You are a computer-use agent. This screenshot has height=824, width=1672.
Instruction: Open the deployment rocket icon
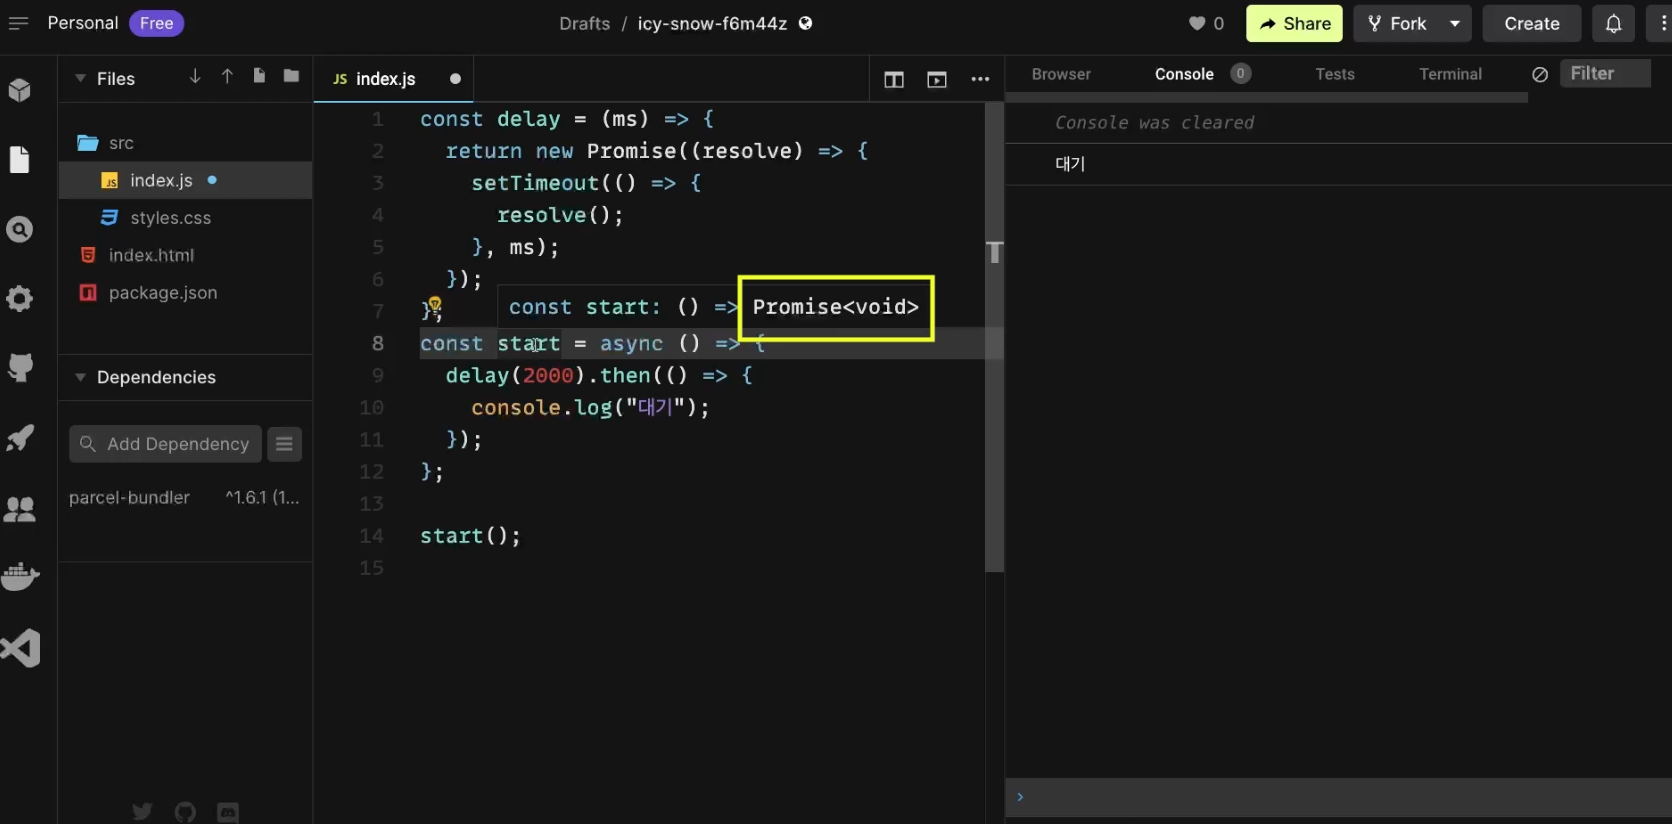click(19, 438)
